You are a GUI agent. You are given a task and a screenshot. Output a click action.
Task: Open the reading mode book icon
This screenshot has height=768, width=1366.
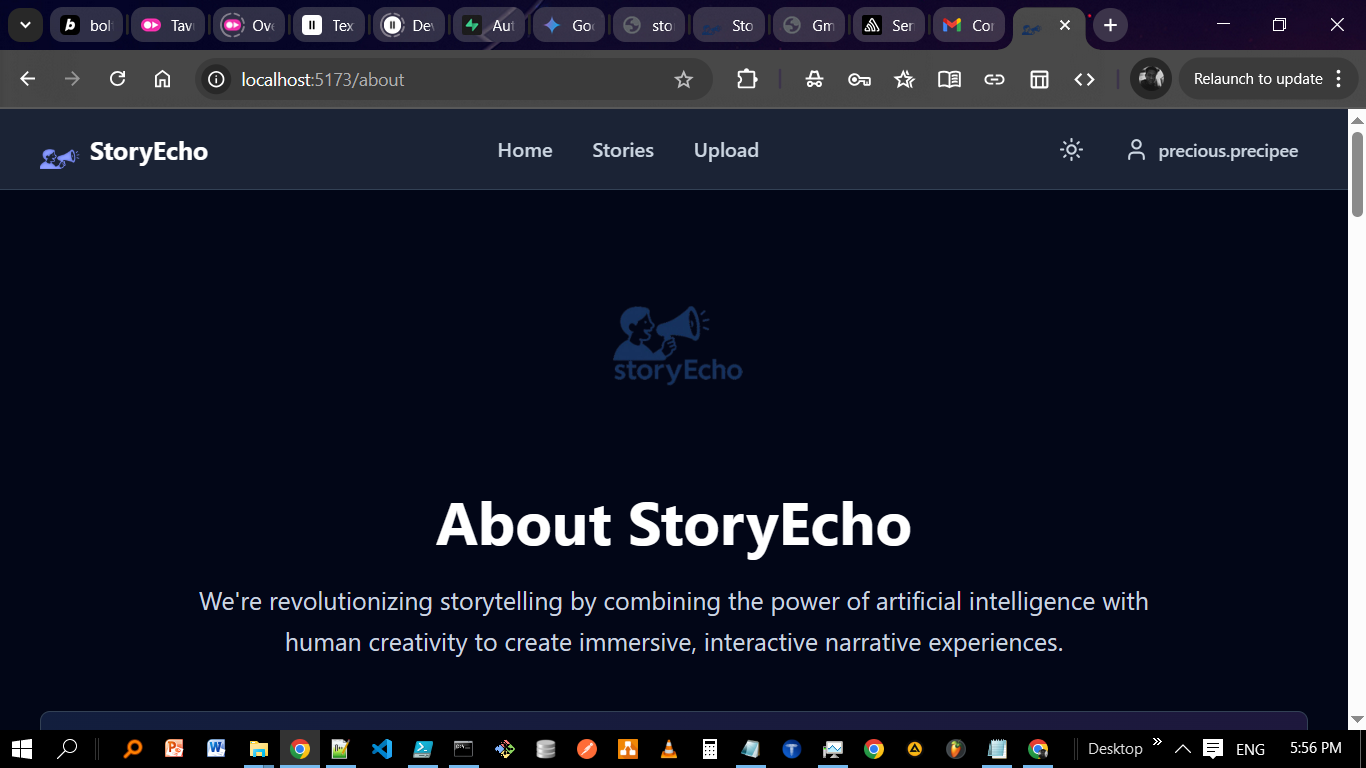pos(949,79)
